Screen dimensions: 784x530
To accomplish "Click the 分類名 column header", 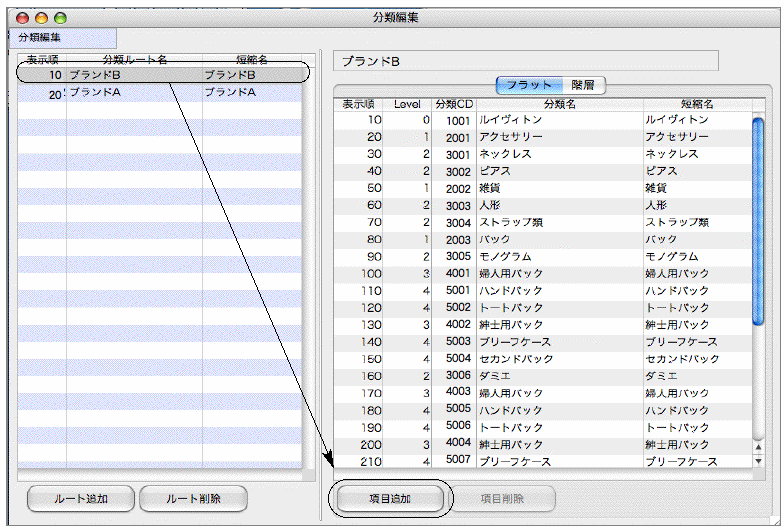I will (560, 104).
